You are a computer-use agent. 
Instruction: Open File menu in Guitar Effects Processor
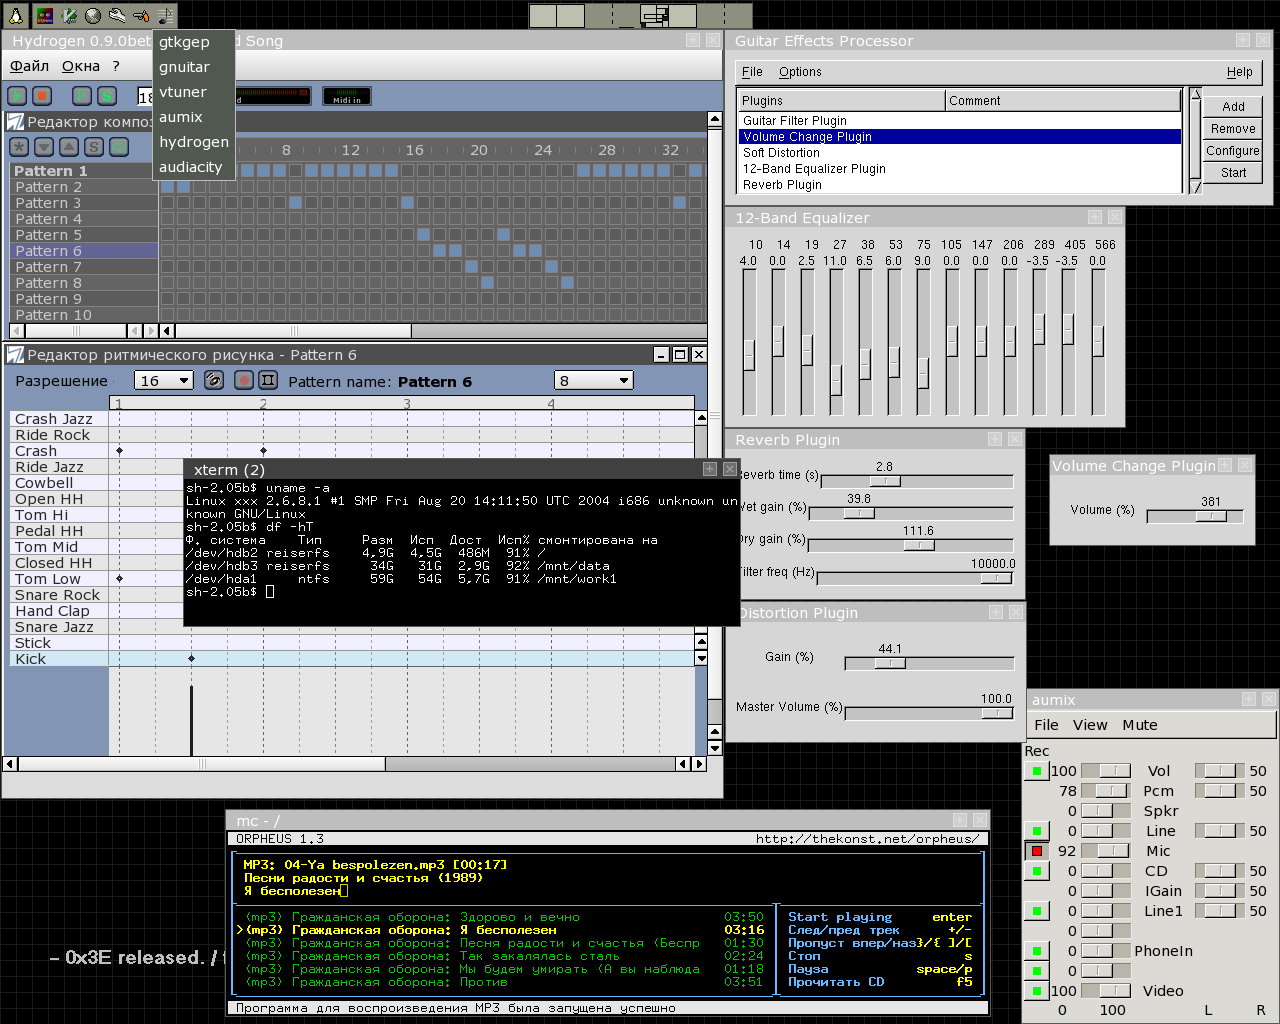752,72
